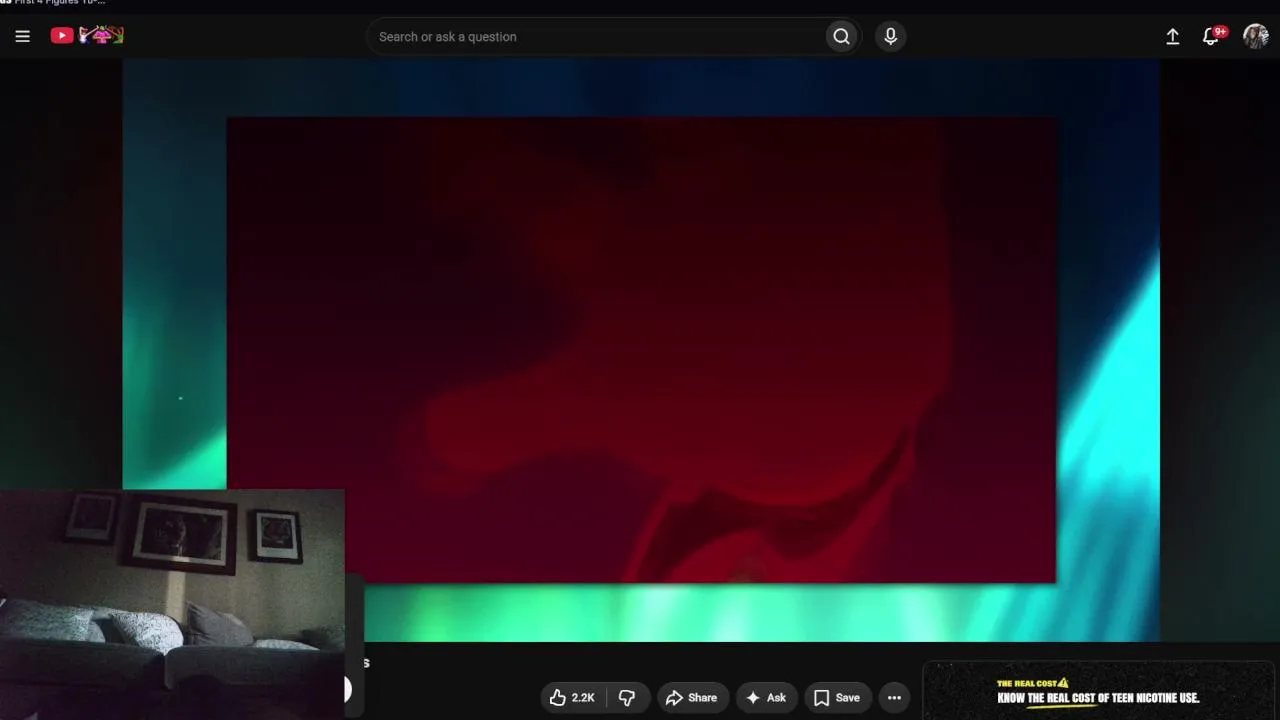1280x720 pixels.
Task: Open the notifications bell
Action: click(x=1212, y=36)
